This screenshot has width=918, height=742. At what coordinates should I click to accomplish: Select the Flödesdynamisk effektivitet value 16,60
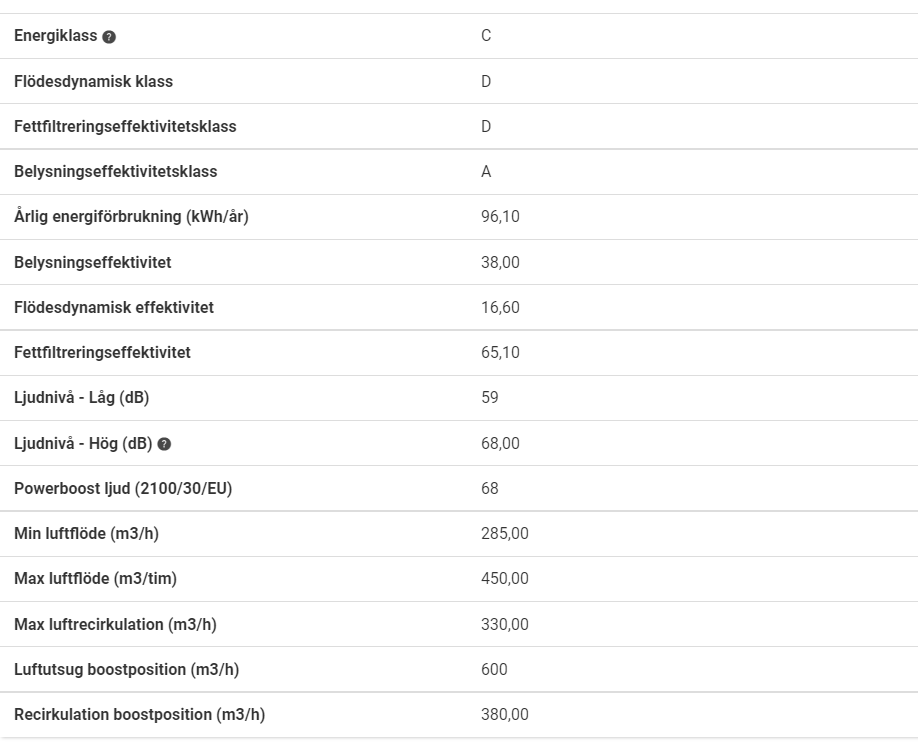(501, 307)
